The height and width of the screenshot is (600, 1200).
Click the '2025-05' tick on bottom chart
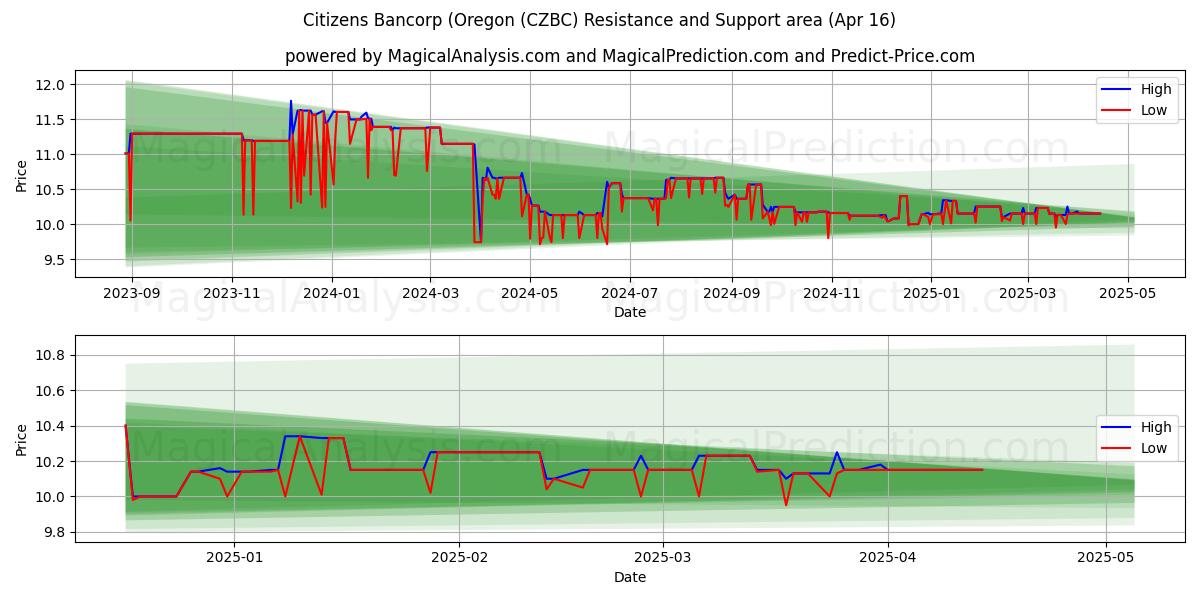[x=1106, y=558]
